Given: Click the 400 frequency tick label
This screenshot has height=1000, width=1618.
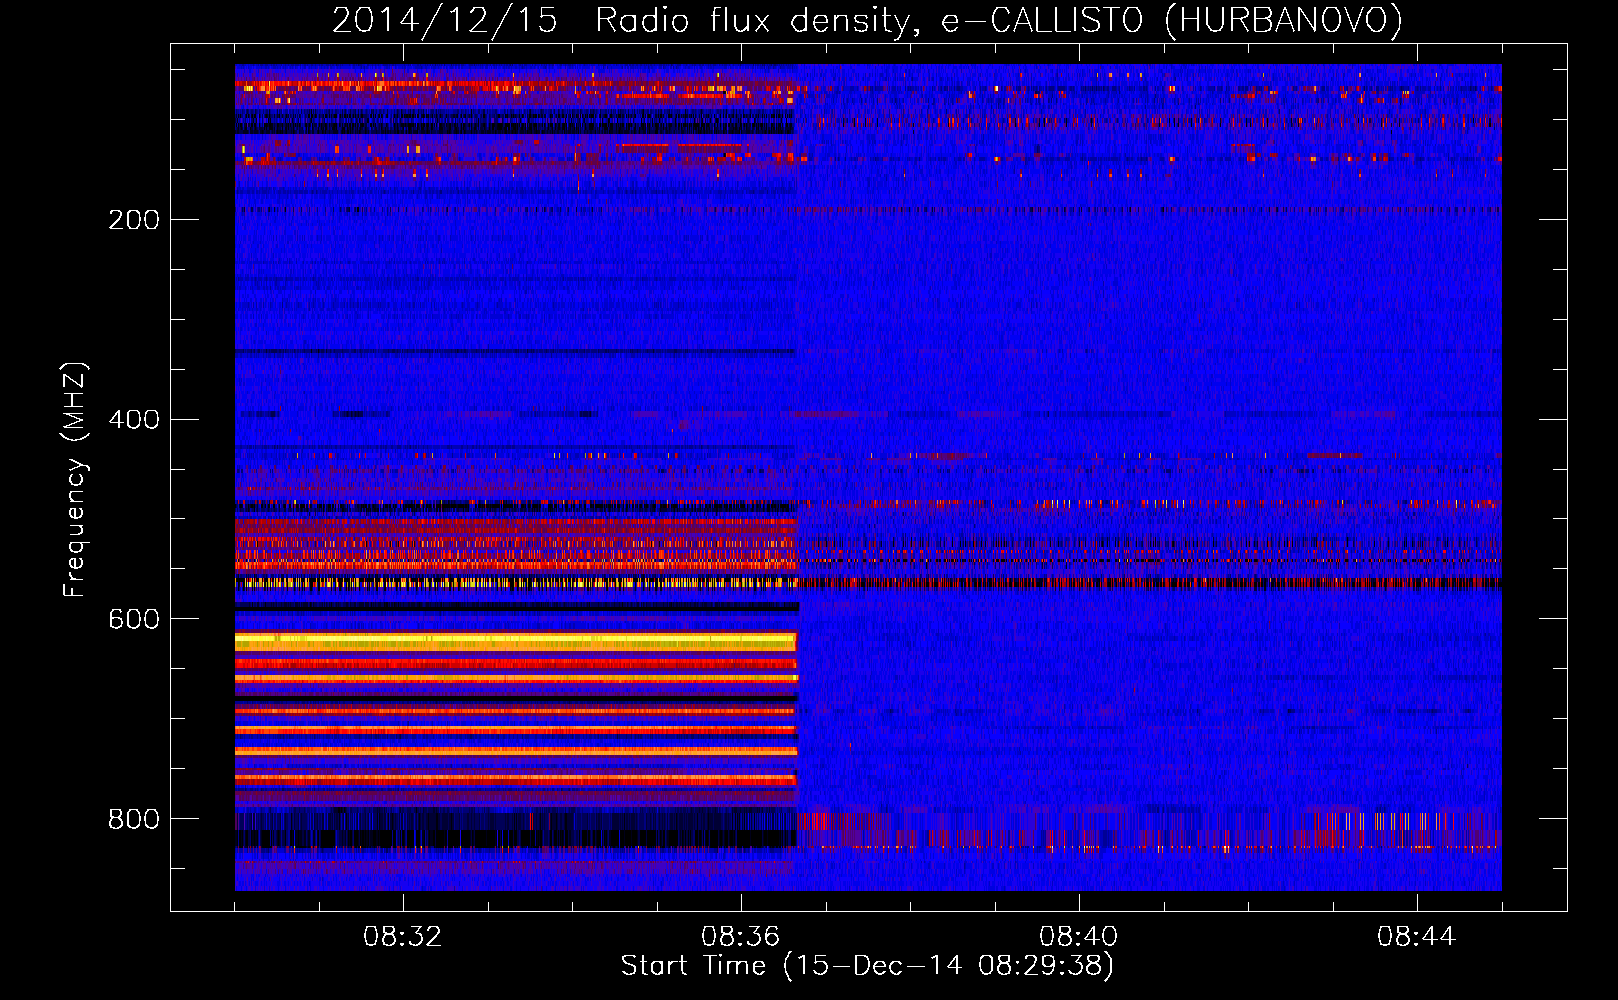Looking at the screenshot, I should point(134,420).
